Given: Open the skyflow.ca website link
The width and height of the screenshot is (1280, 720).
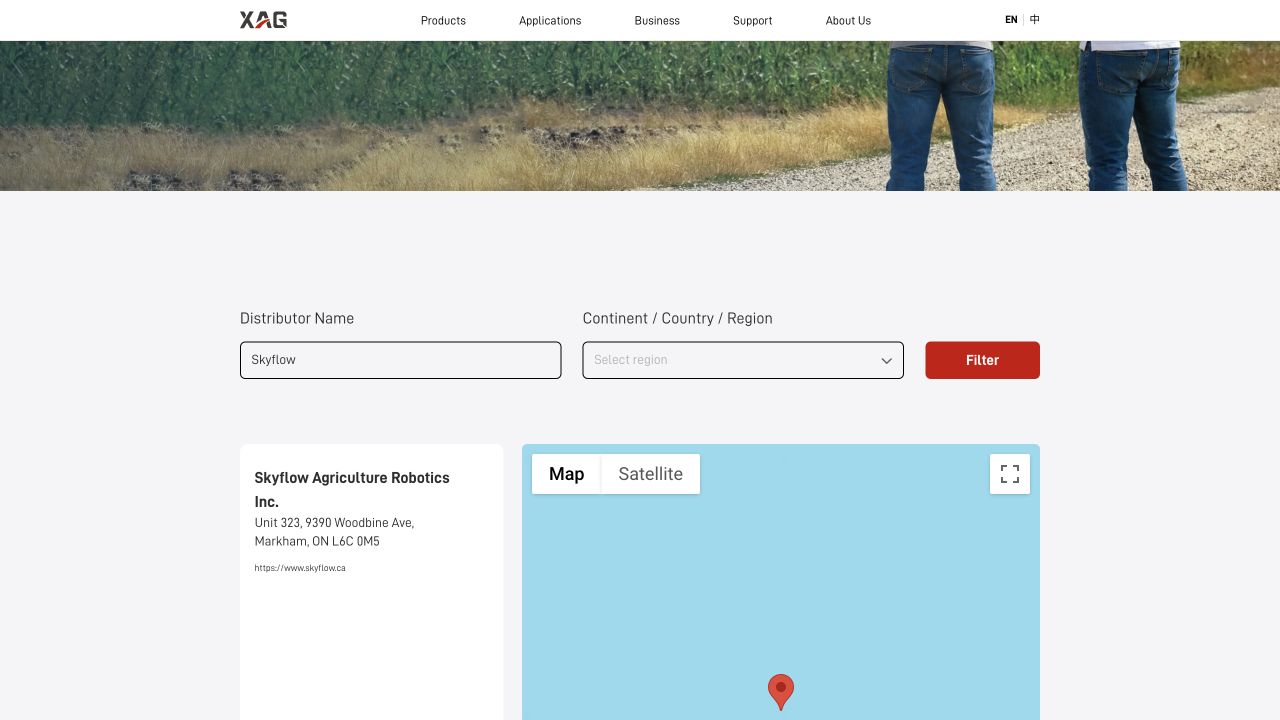Looking at the screenshot, I should click(300, 568).
